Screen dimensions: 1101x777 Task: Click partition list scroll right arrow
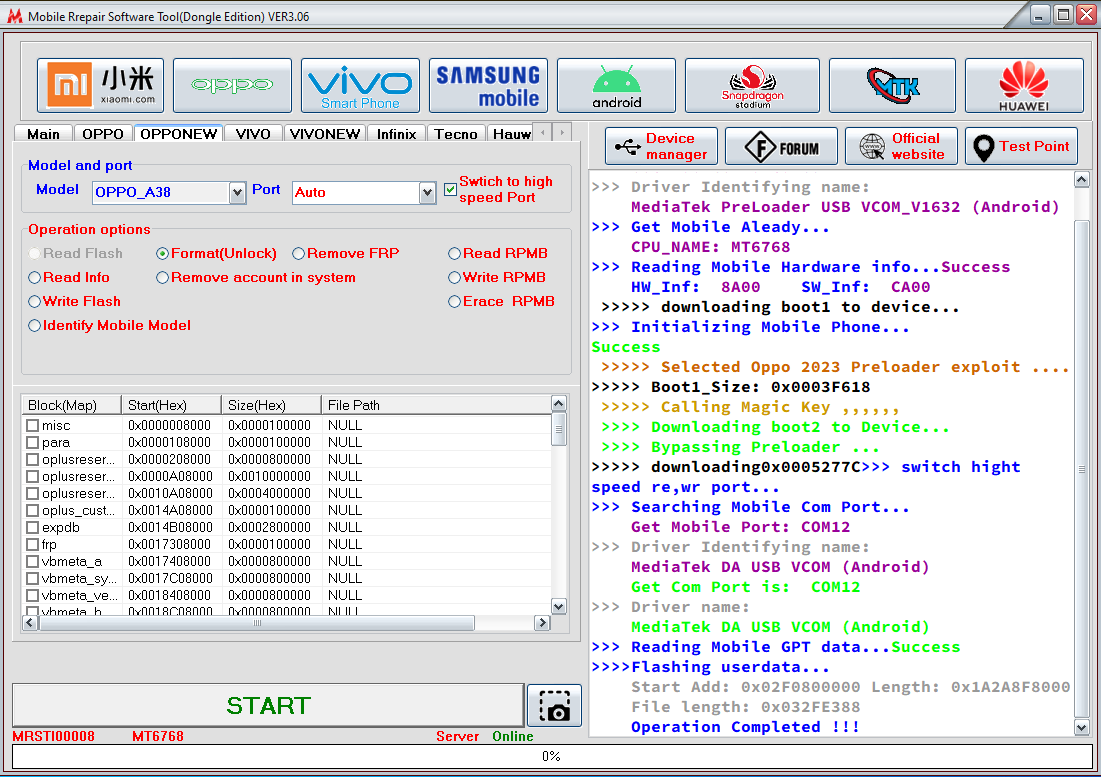[542, 623]
